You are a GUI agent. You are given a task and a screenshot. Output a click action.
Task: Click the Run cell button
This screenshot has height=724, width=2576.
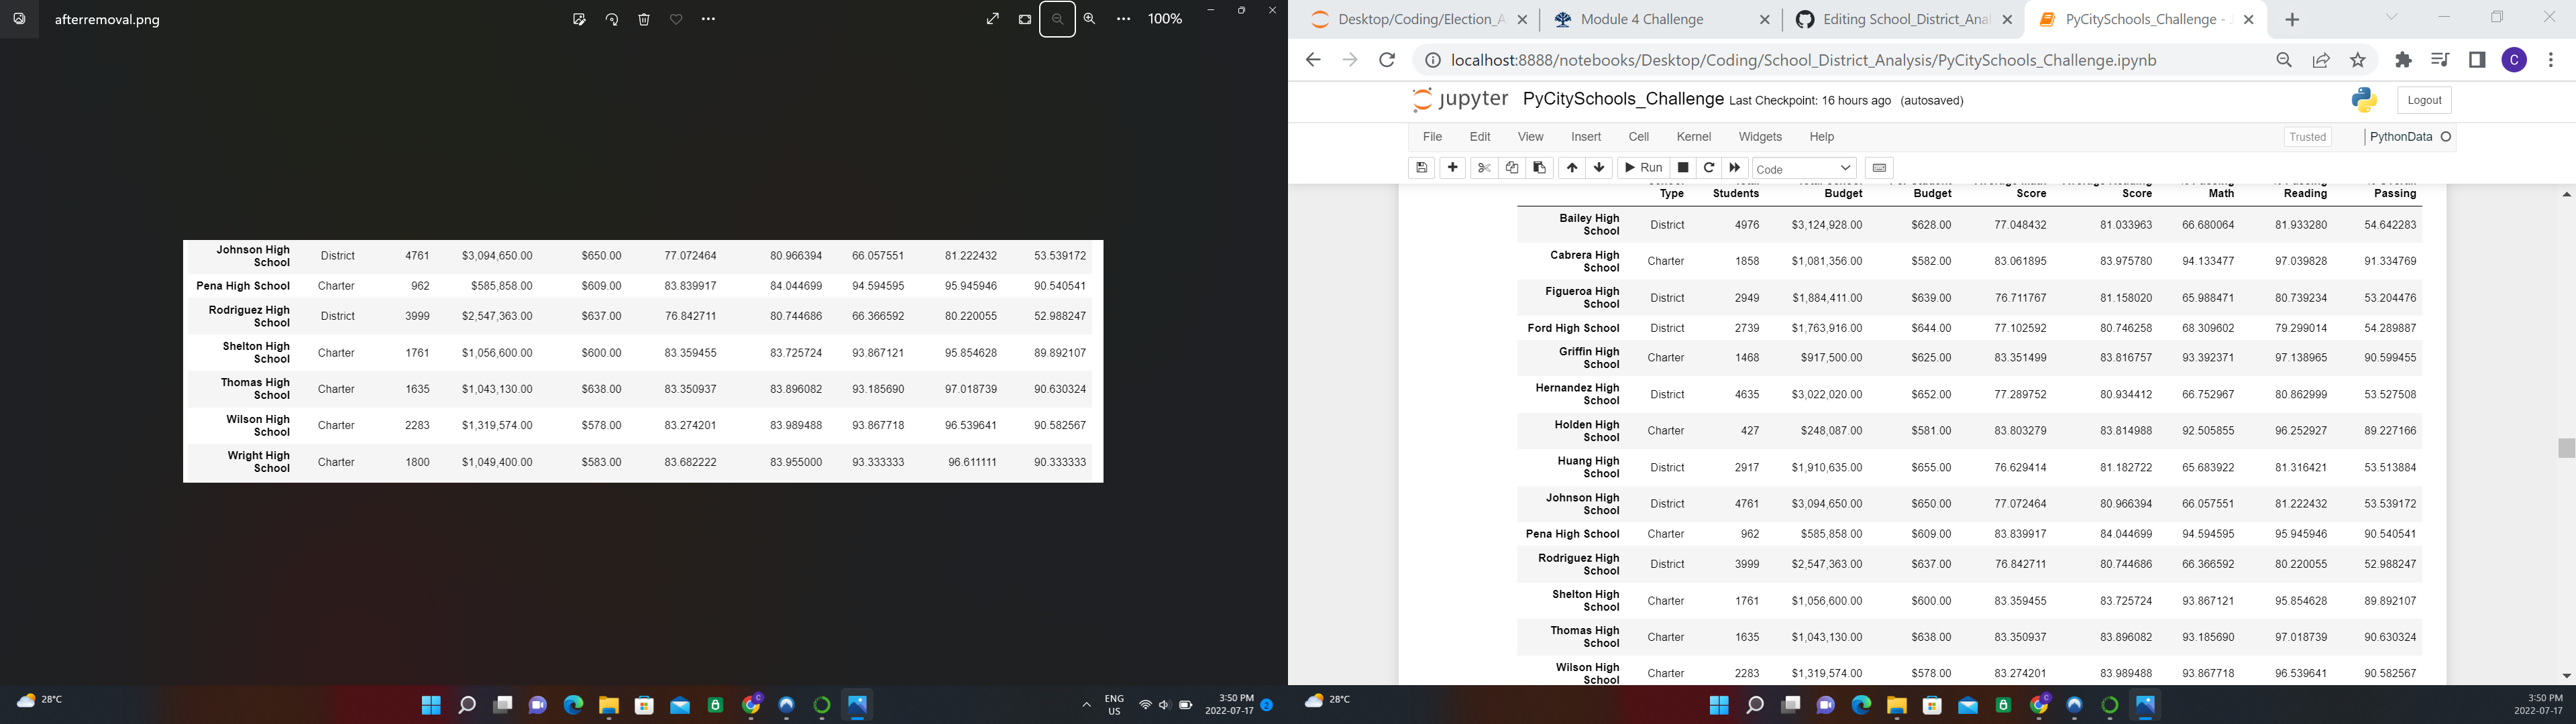click(1643, 168)
